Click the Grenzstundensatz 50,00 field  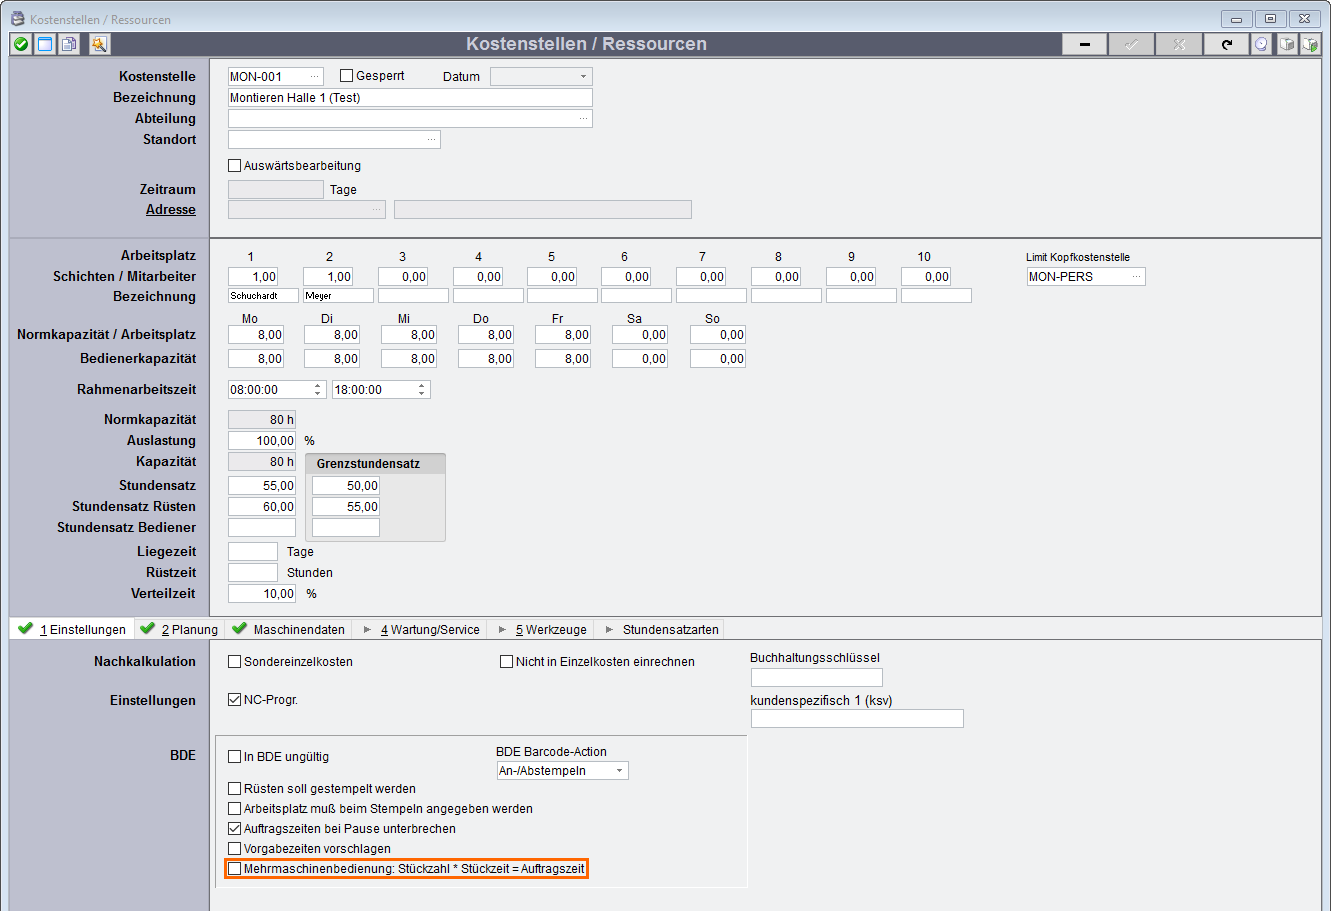(346, 485)
